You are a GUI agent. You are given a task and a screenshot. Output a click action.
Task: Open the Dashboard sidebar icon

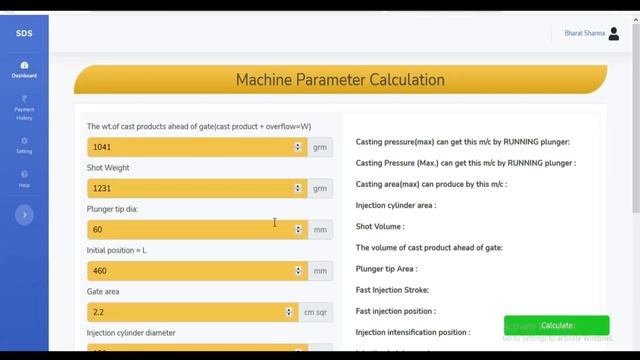pos(24,65)
